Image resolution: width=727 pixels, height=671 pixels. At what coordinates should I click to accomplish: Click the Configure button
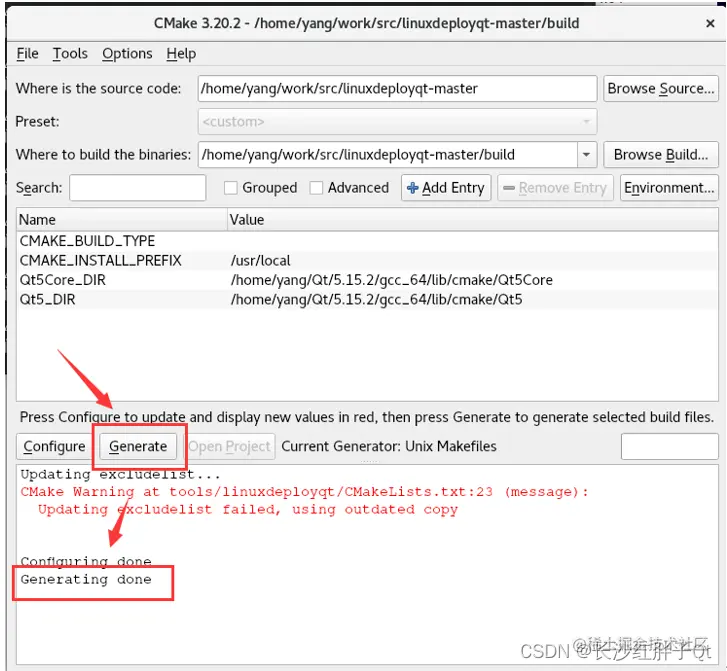(x=54, y=447)
